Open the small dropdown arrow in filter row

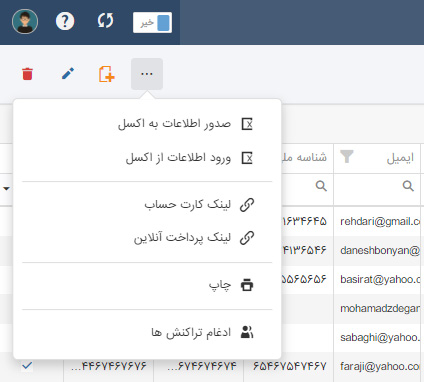[6, 189]
